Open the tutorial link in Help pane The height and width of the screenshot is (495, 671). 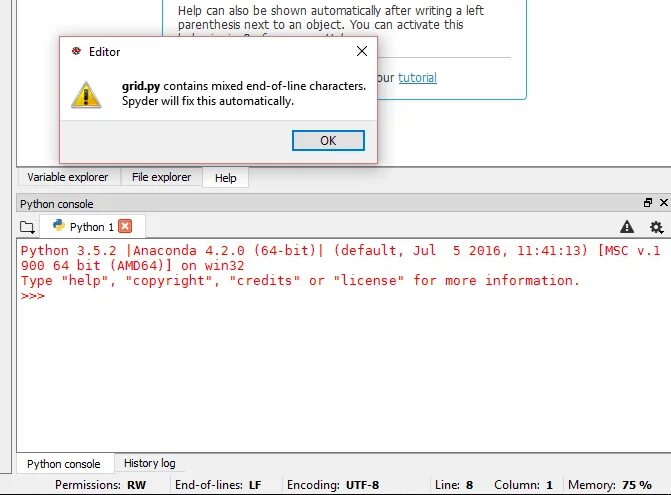click(x=417, y=78)
